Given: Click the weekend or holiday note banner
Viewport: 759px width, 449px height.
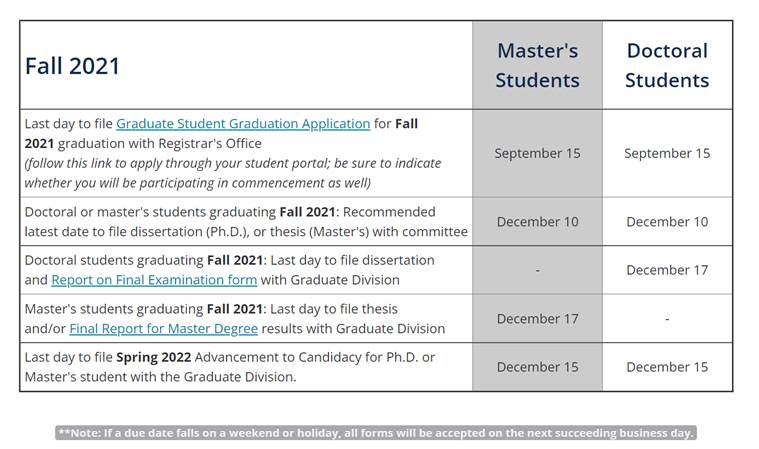Looking at the screenshot, I should (376, 433).
